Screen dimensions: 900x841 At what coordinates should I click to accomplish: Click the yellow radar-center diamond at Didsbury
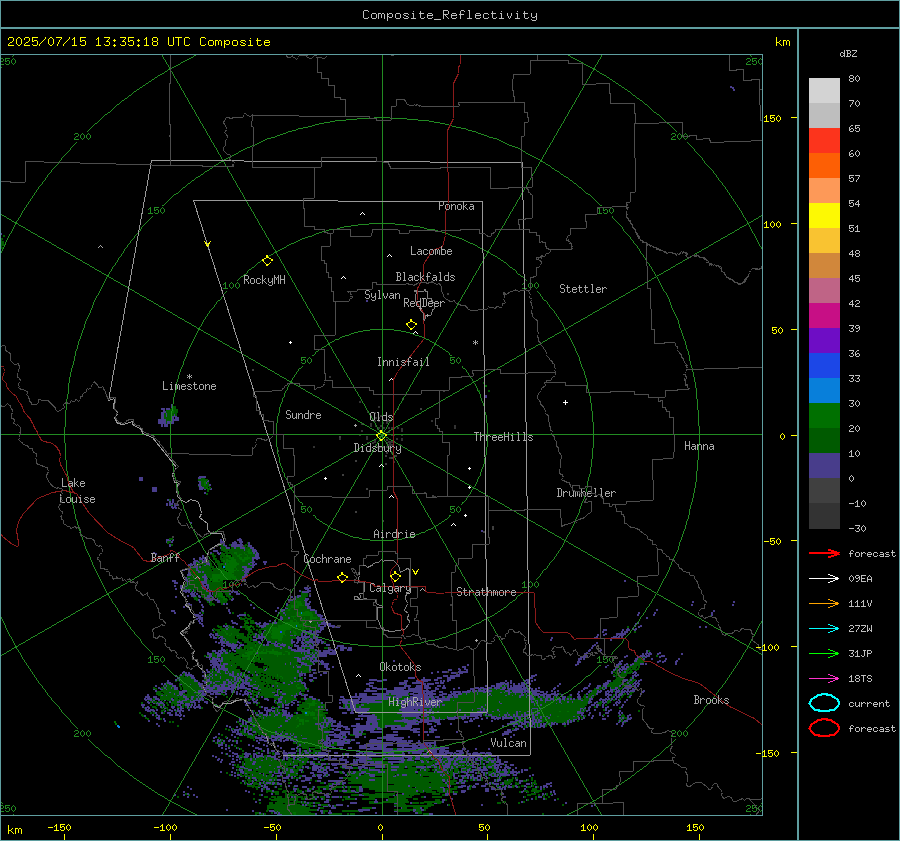381,436
